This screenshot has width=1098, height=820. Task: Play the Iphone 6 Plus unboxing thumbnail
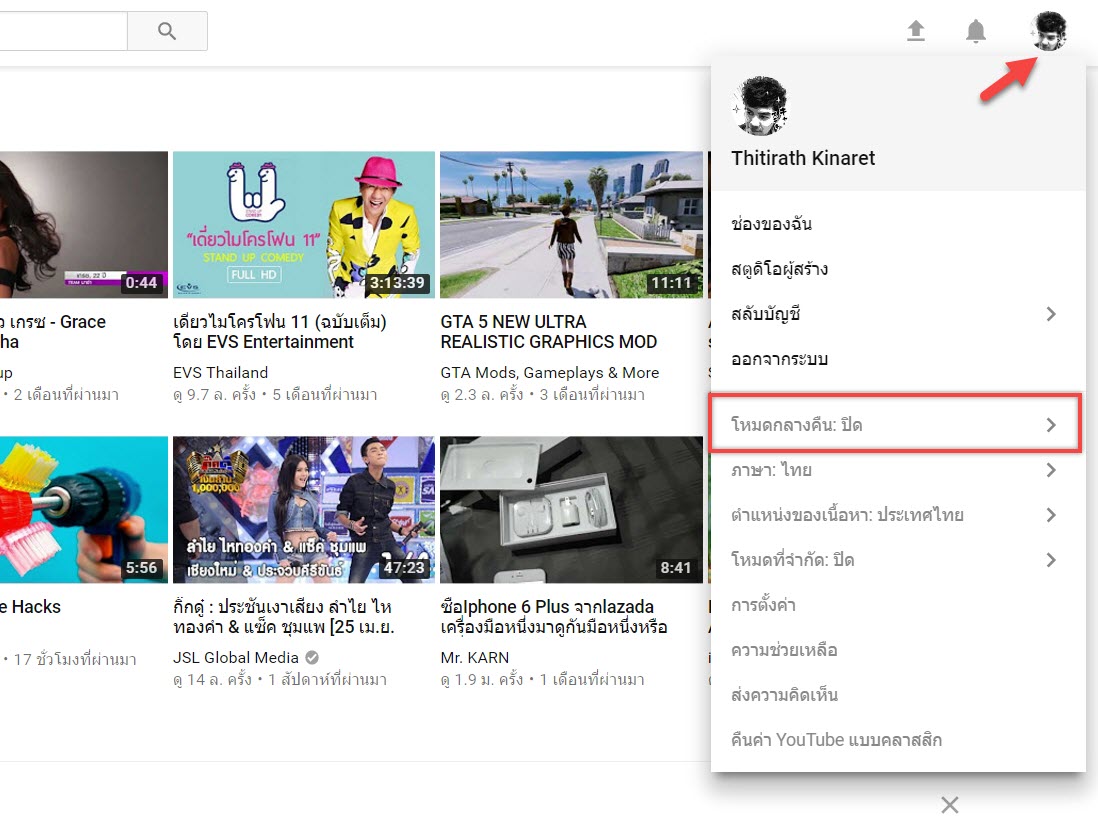571,509
